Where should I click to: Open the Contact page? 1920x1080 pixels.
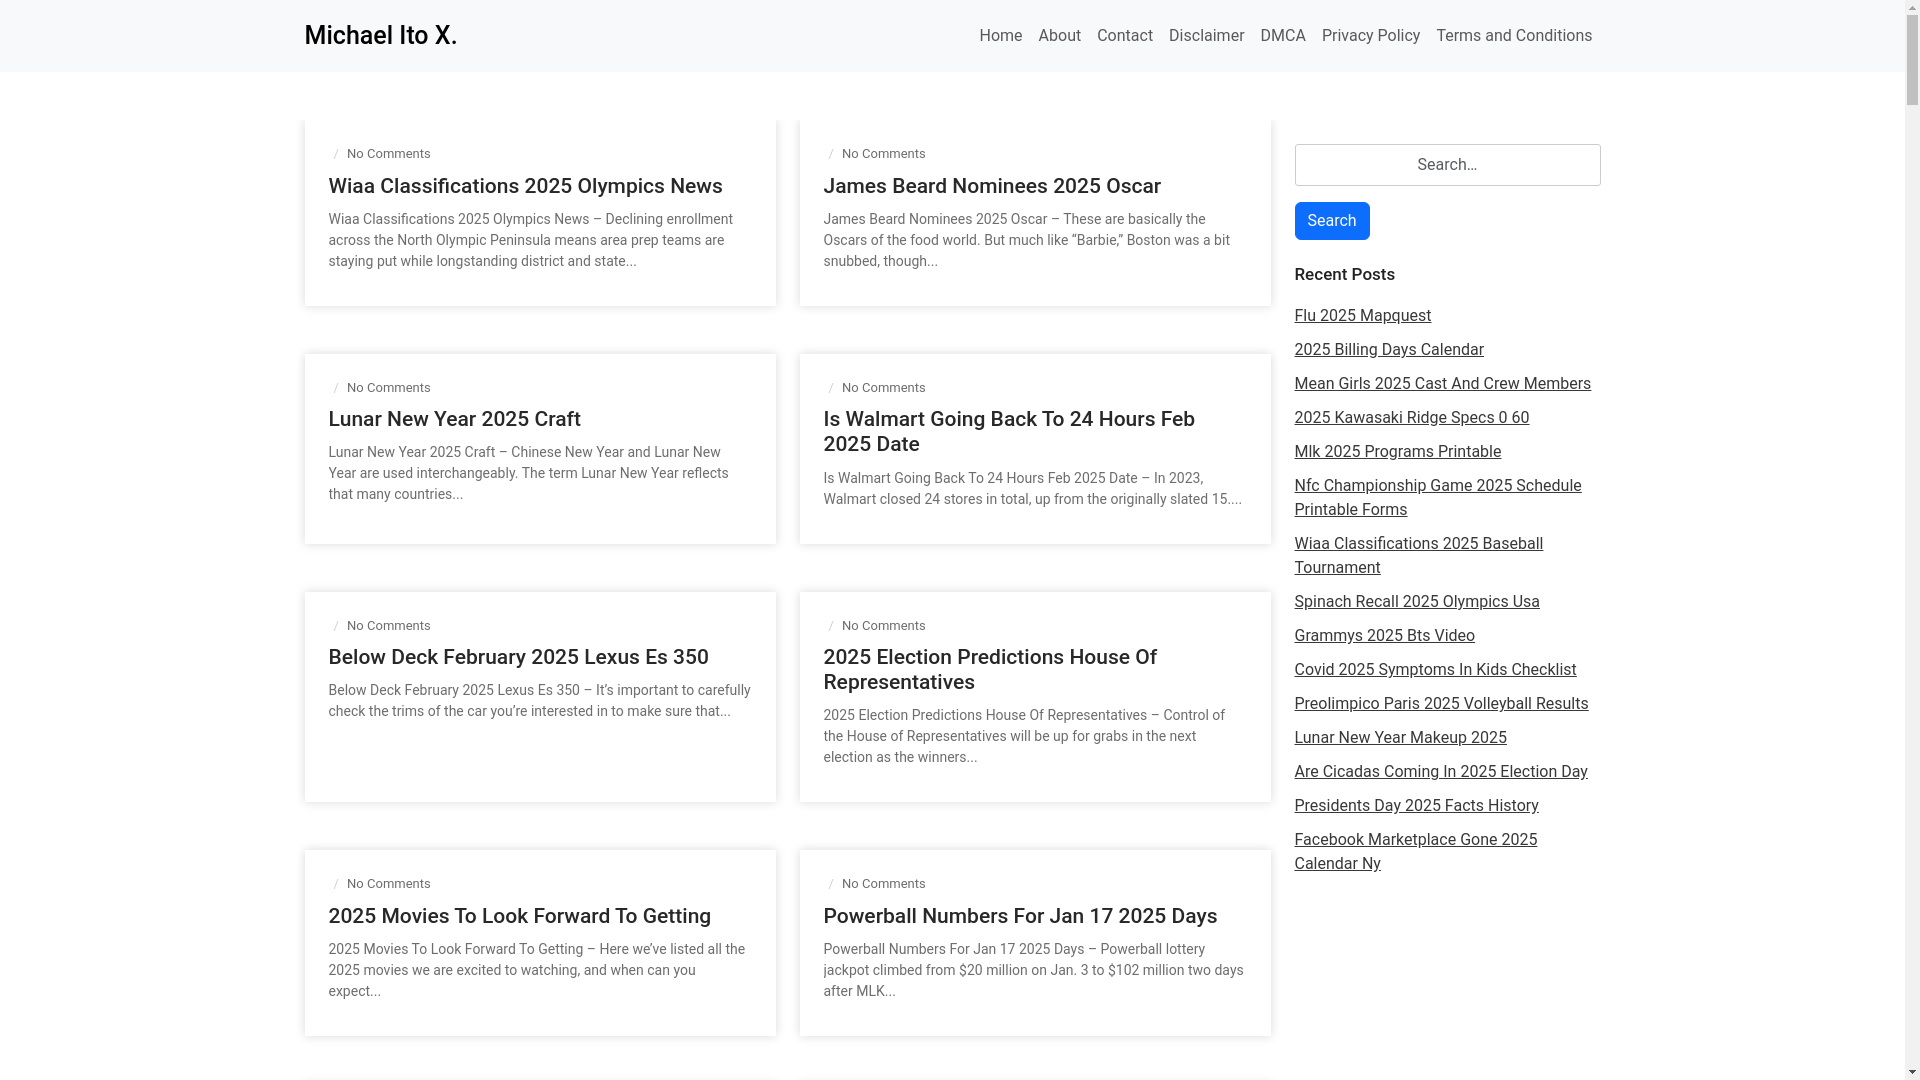pos(1124,36)
